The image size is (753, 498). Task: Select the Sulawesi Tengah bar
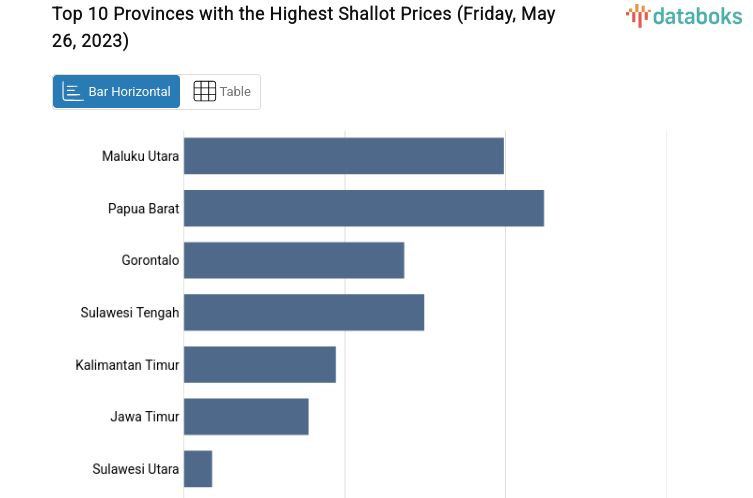click(303, 312)
